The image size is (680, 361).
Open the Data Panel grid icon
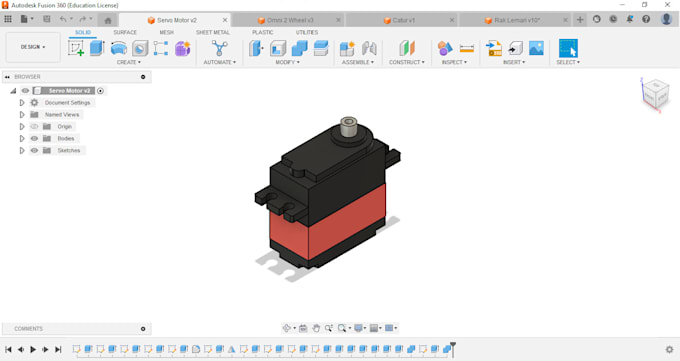point(8,19)
